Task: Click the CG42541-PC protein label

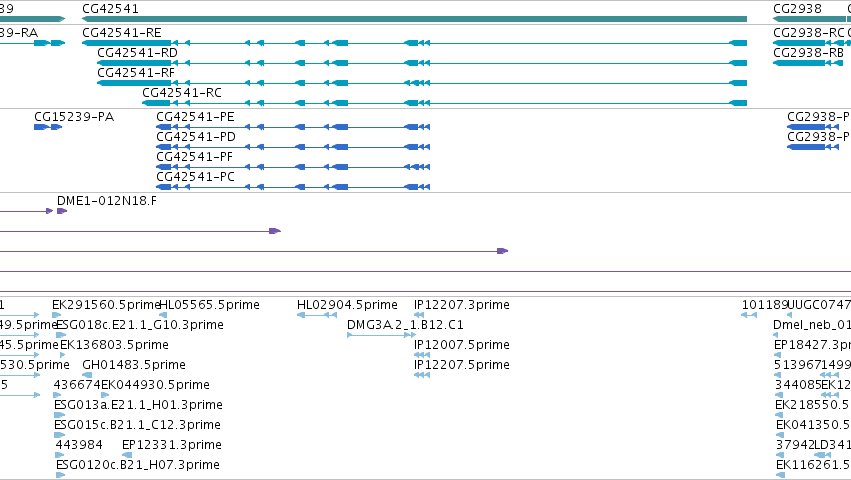Action: click(x=195, y=177)
